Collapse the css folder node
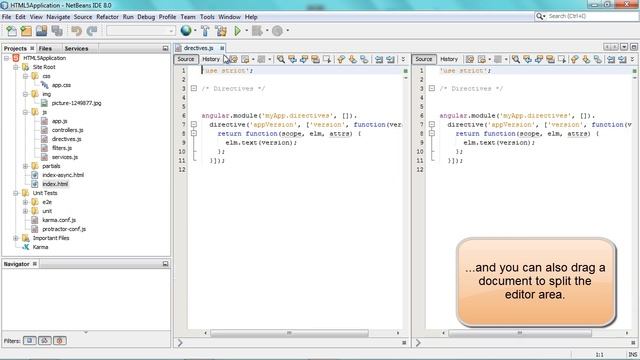The width and height of the screenshot is (640, 360). click(25, 76)
